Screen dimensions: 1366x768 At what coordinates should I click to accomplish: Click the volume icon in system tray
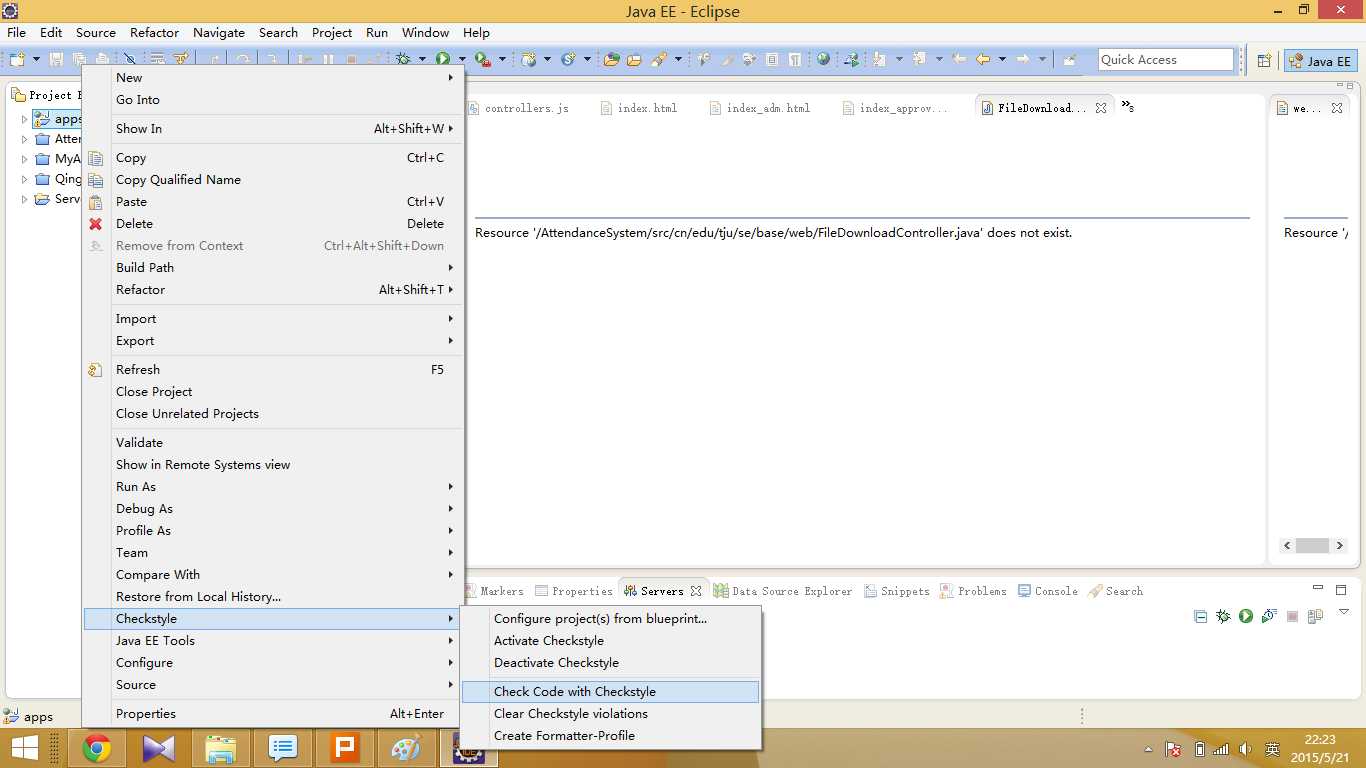(1245, 749)
